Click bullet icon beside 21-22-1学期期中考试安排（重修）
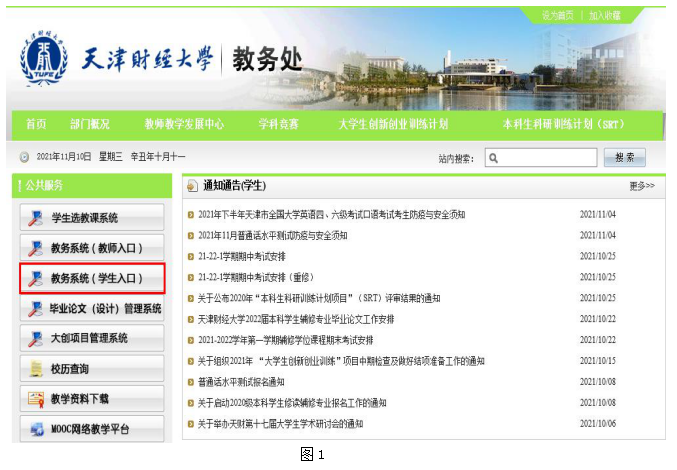This screenshot has height=470, width=677. point(191,278)
